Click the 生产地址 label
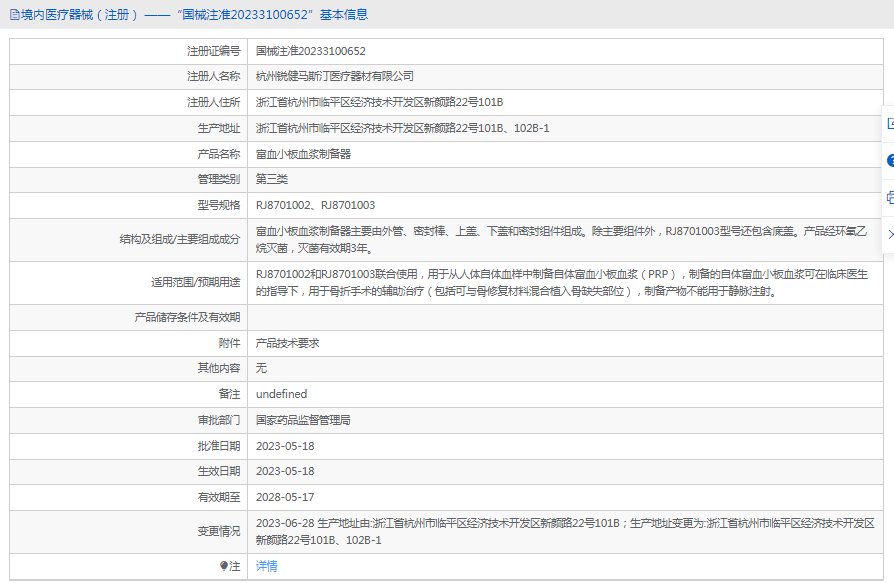The height and width of the screenshot is (583, 894). click(219, 128)
